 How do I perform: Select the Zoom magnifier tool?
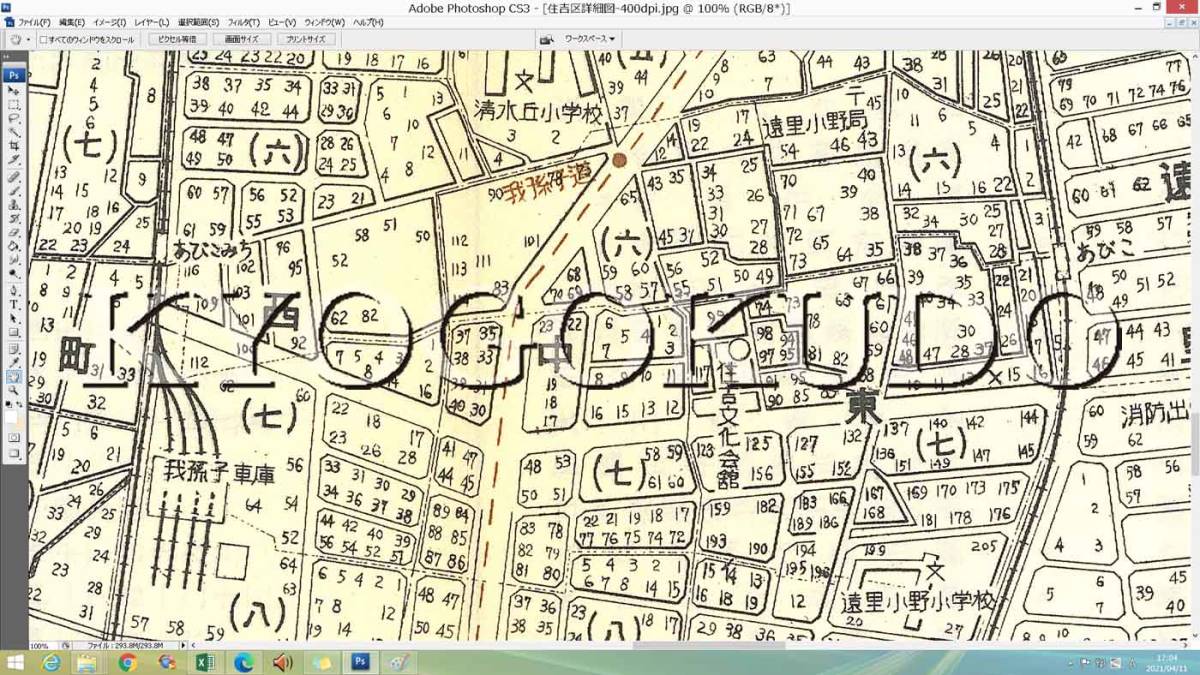point(14,391)
